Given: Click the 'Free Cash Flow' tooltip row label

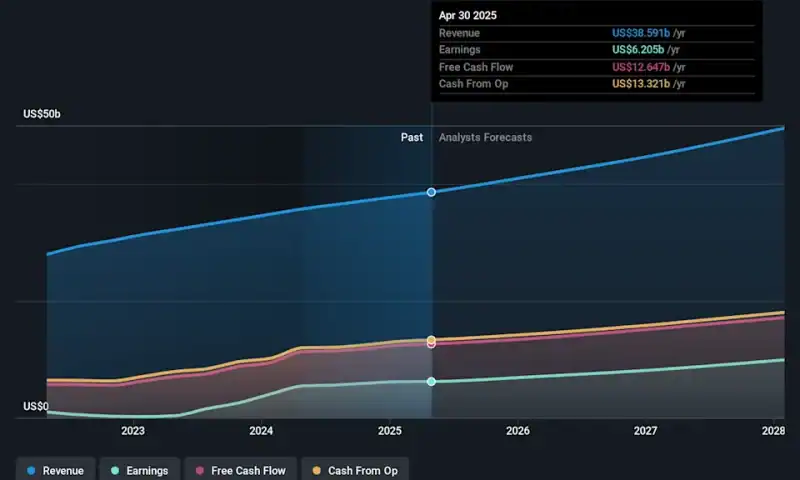Looking at the screenshot, I should pos(476,67).
